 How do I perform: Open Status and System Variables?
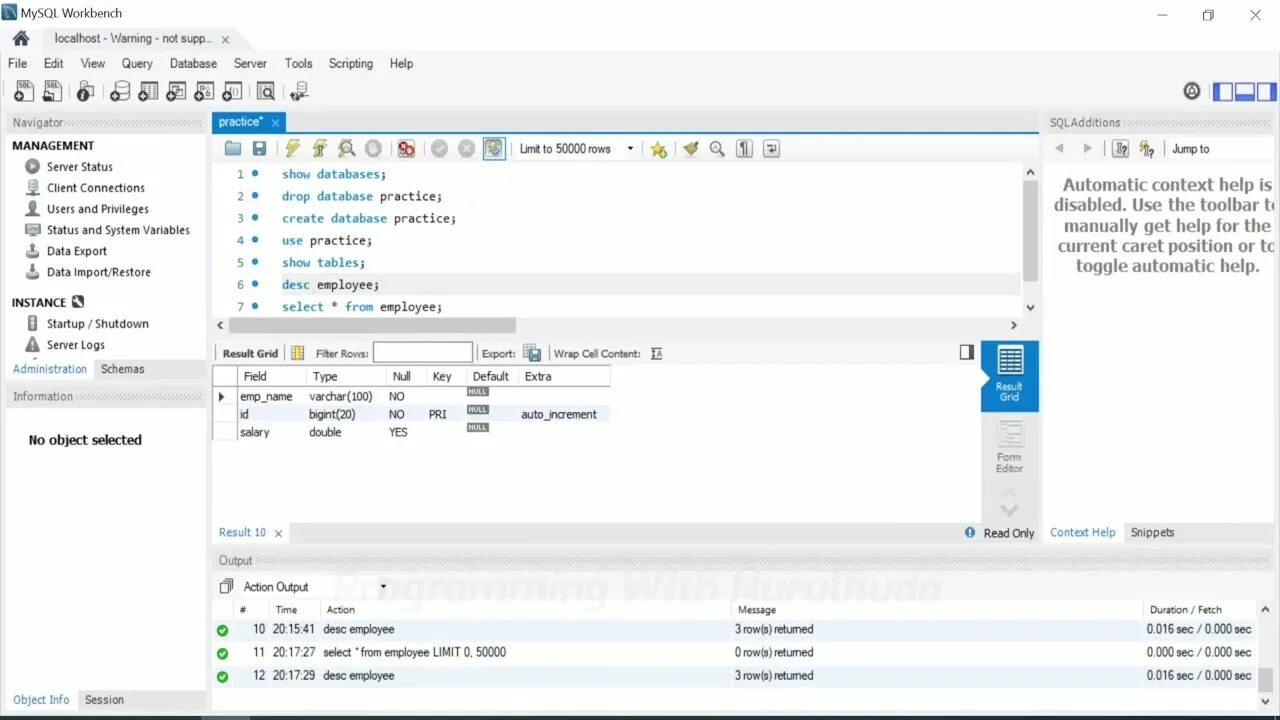(x=118, y=230)
